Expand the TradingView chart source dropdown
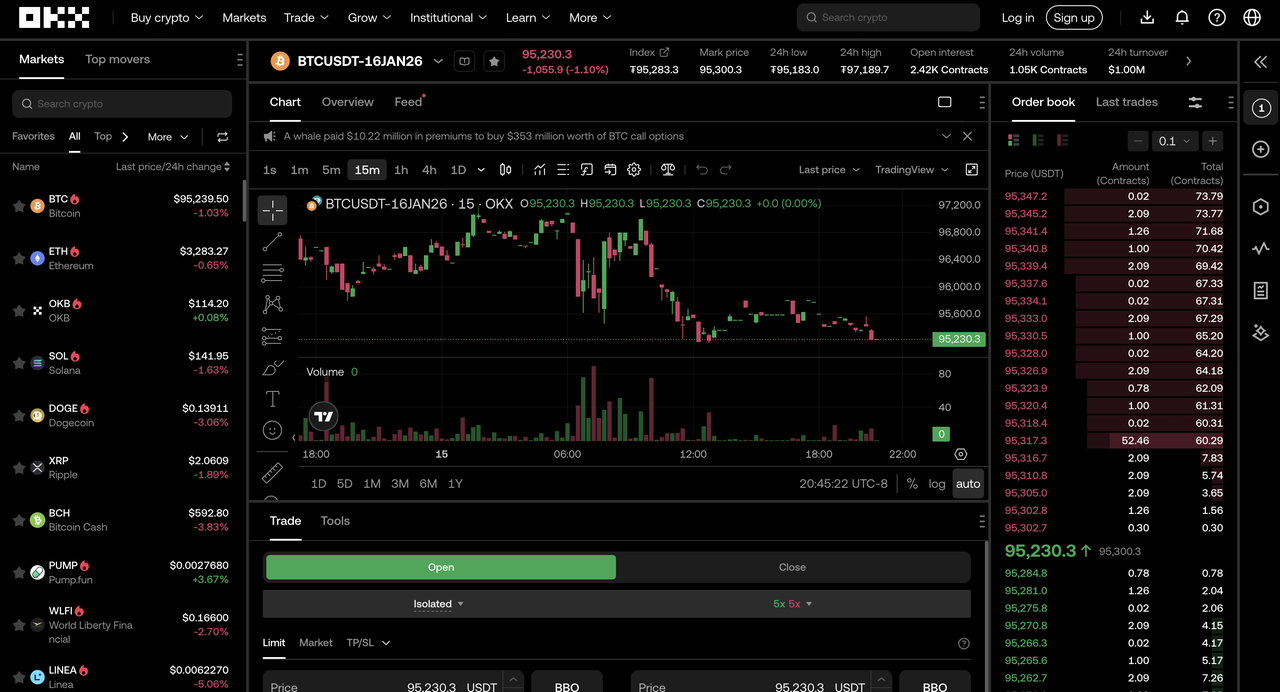The image size is (1280, 692). click(x=911, y=170)
